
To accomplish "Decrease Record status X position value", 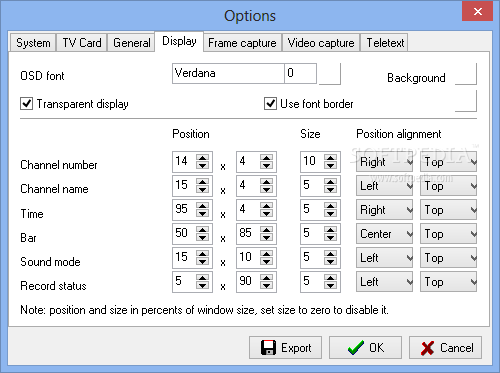I will coord(202,286).
